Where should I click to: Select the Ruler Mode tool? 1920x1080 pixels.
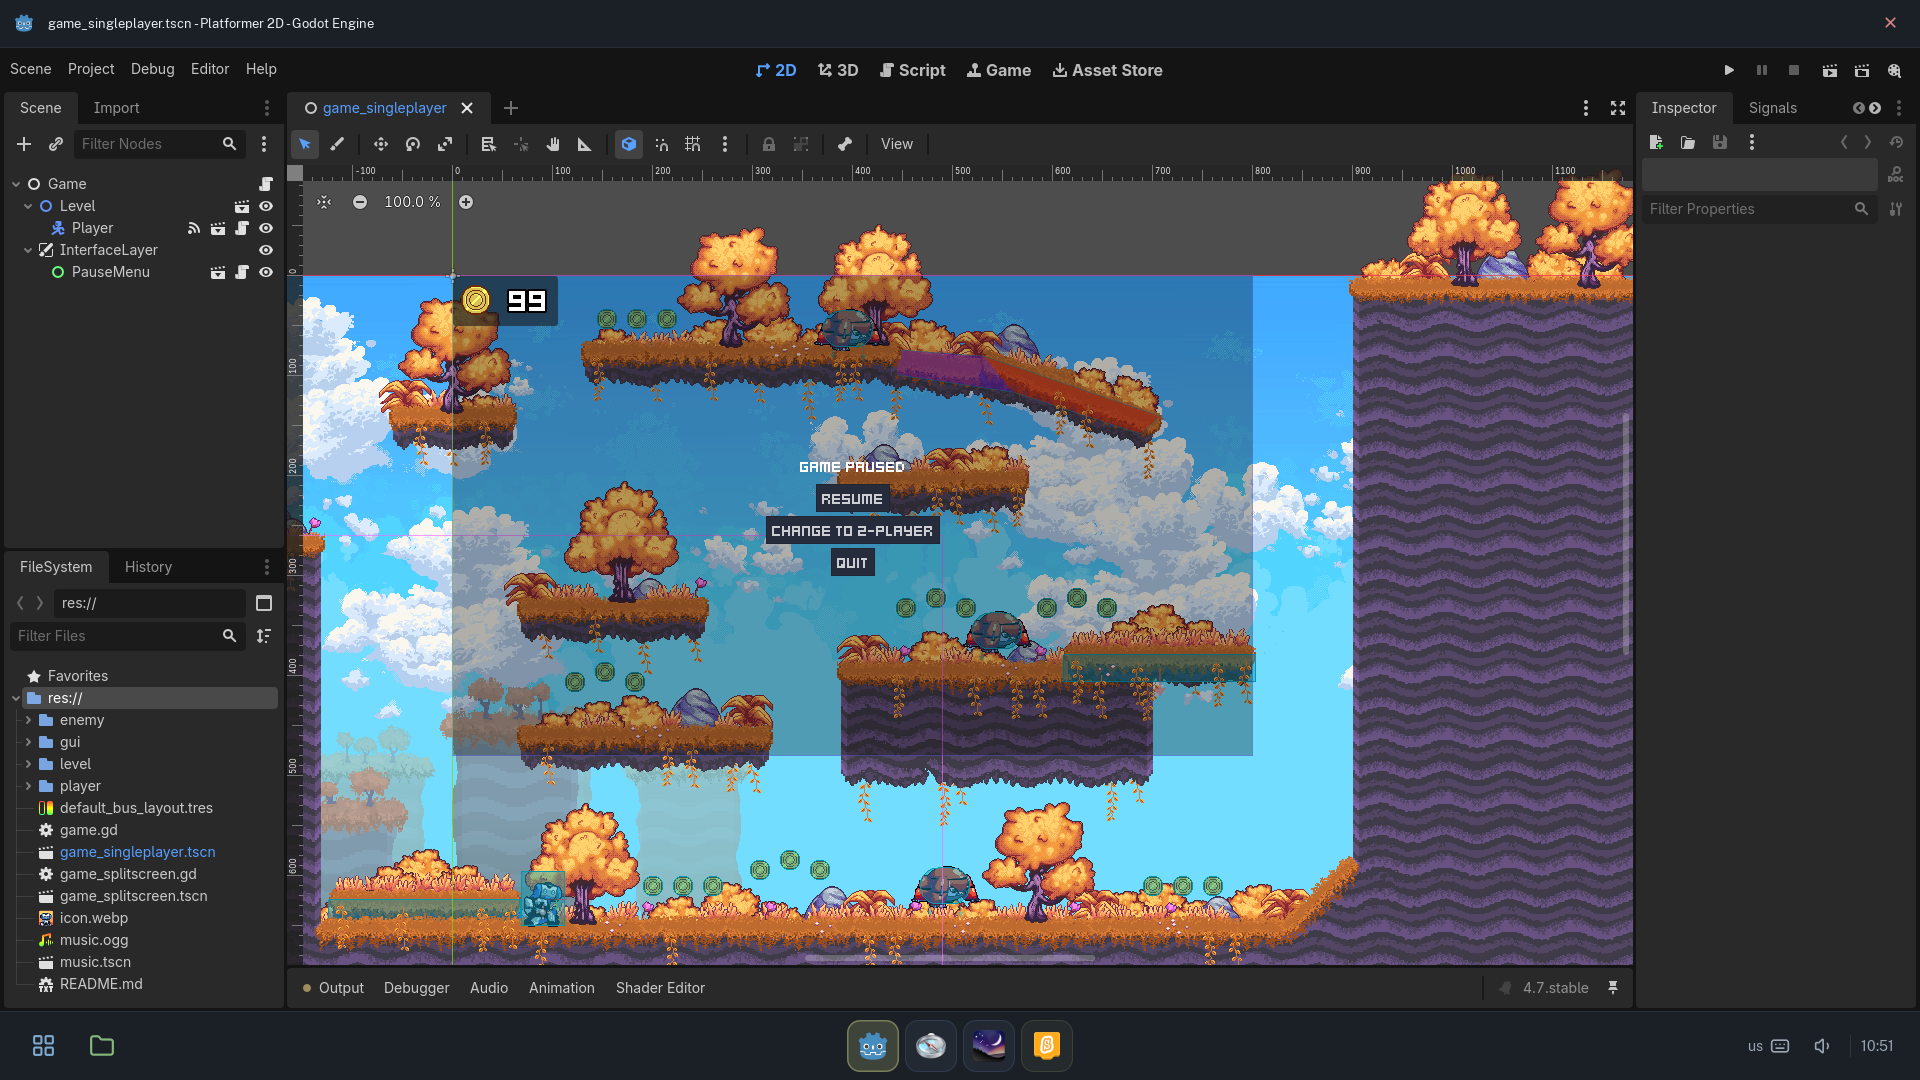(x=585, y=144)
